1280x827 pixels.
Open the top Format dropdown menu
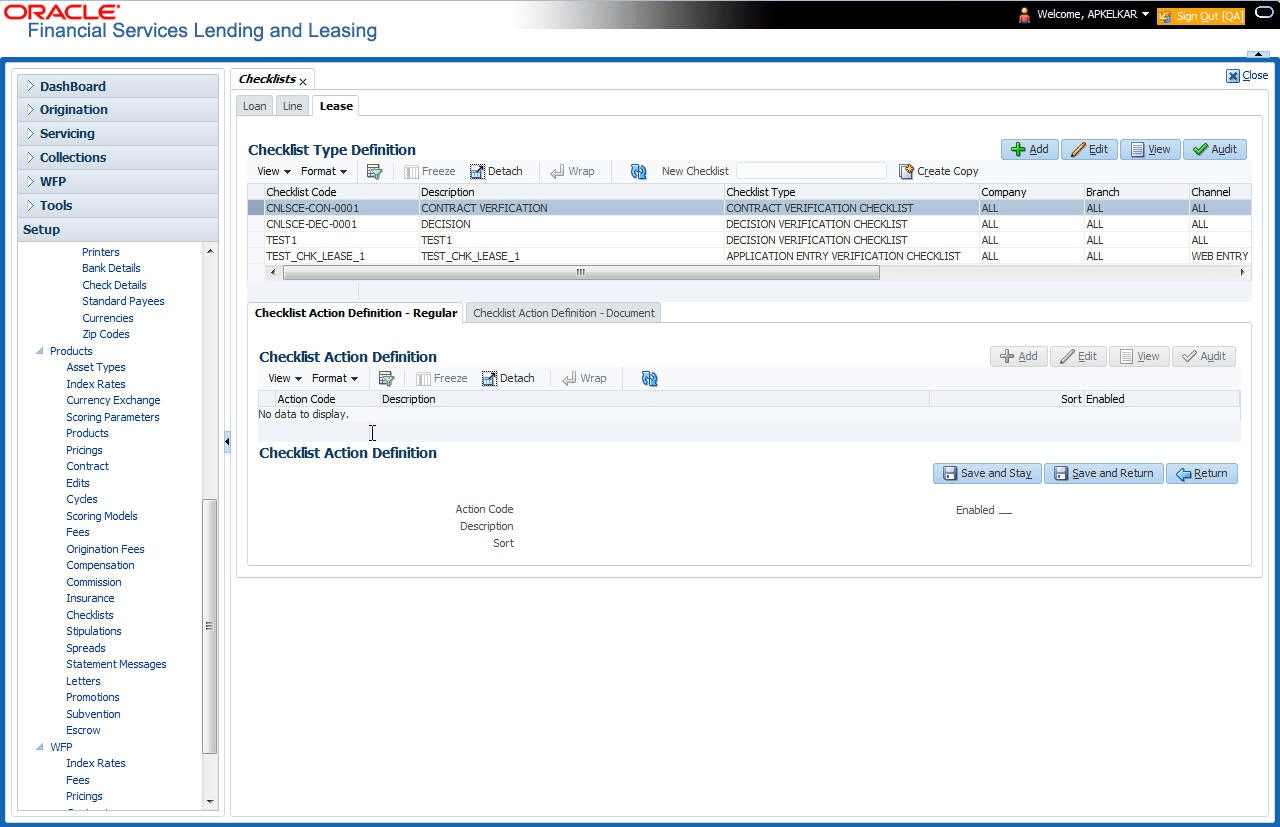pyautogui.click(x=323, y=171)
